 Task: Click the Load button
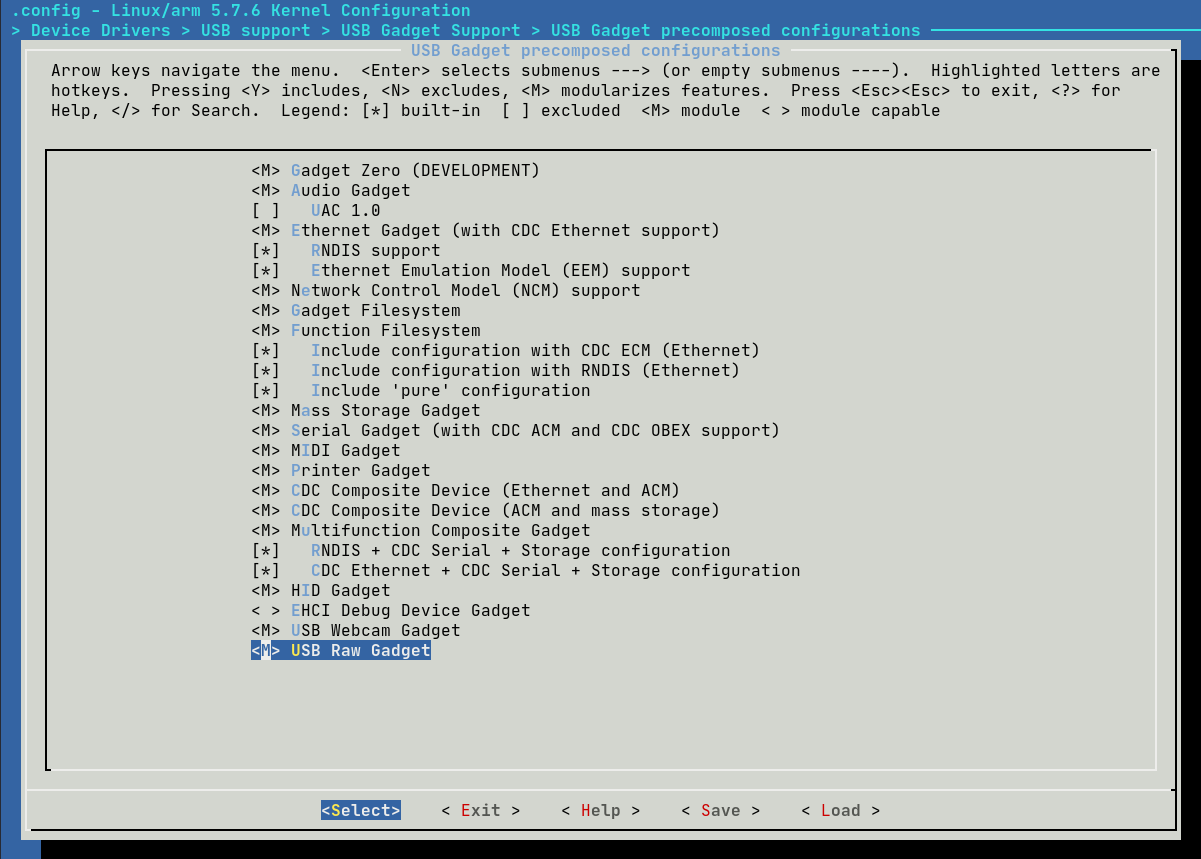point(840,810)
